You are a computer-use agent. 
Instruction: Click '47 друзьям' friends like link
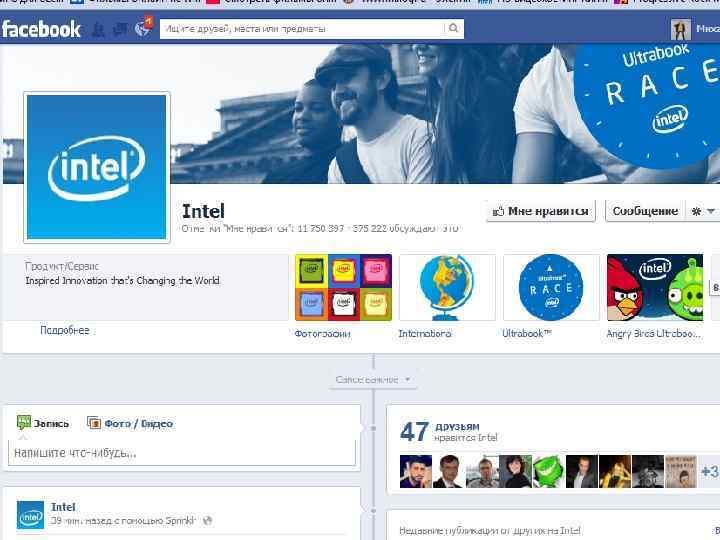439,432
